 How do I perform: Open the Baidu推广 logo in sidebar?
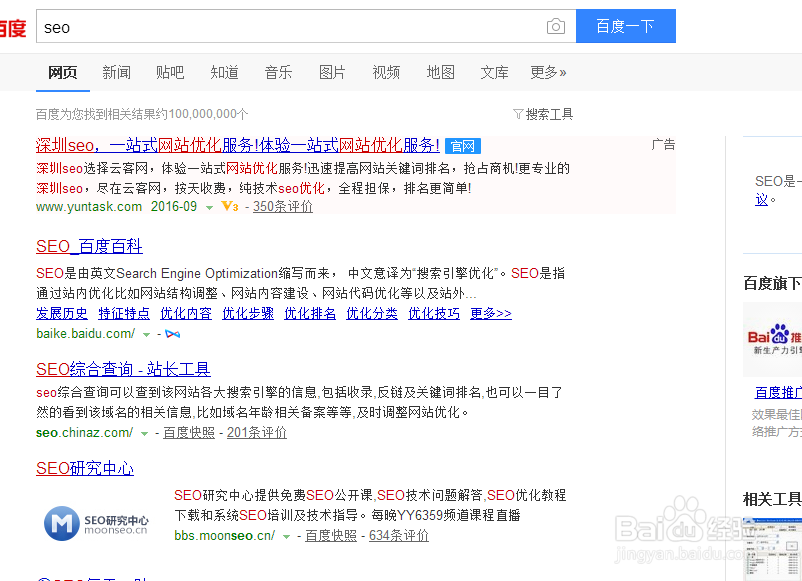click(x=774, y=339)
